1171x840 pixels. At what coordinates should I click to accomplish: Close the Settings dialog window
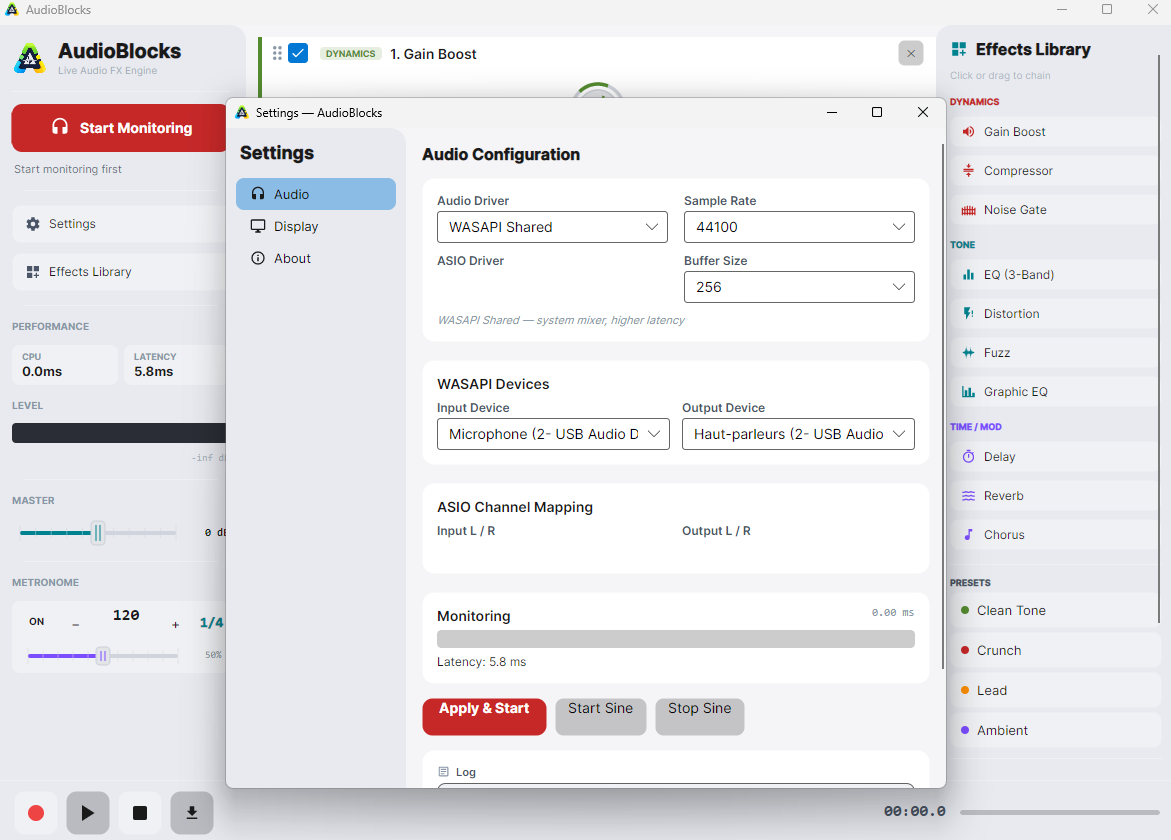pos(923,112)
